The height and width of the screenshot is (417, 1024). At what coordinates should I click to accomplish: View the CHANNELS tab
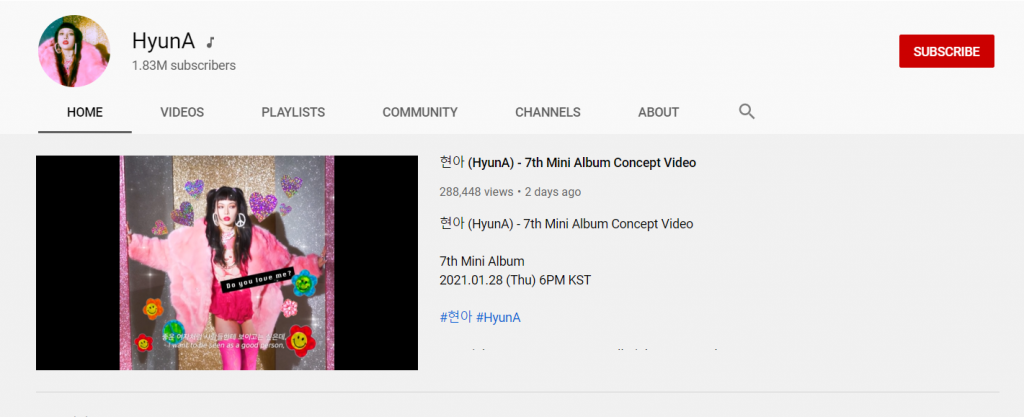[548, 112]
